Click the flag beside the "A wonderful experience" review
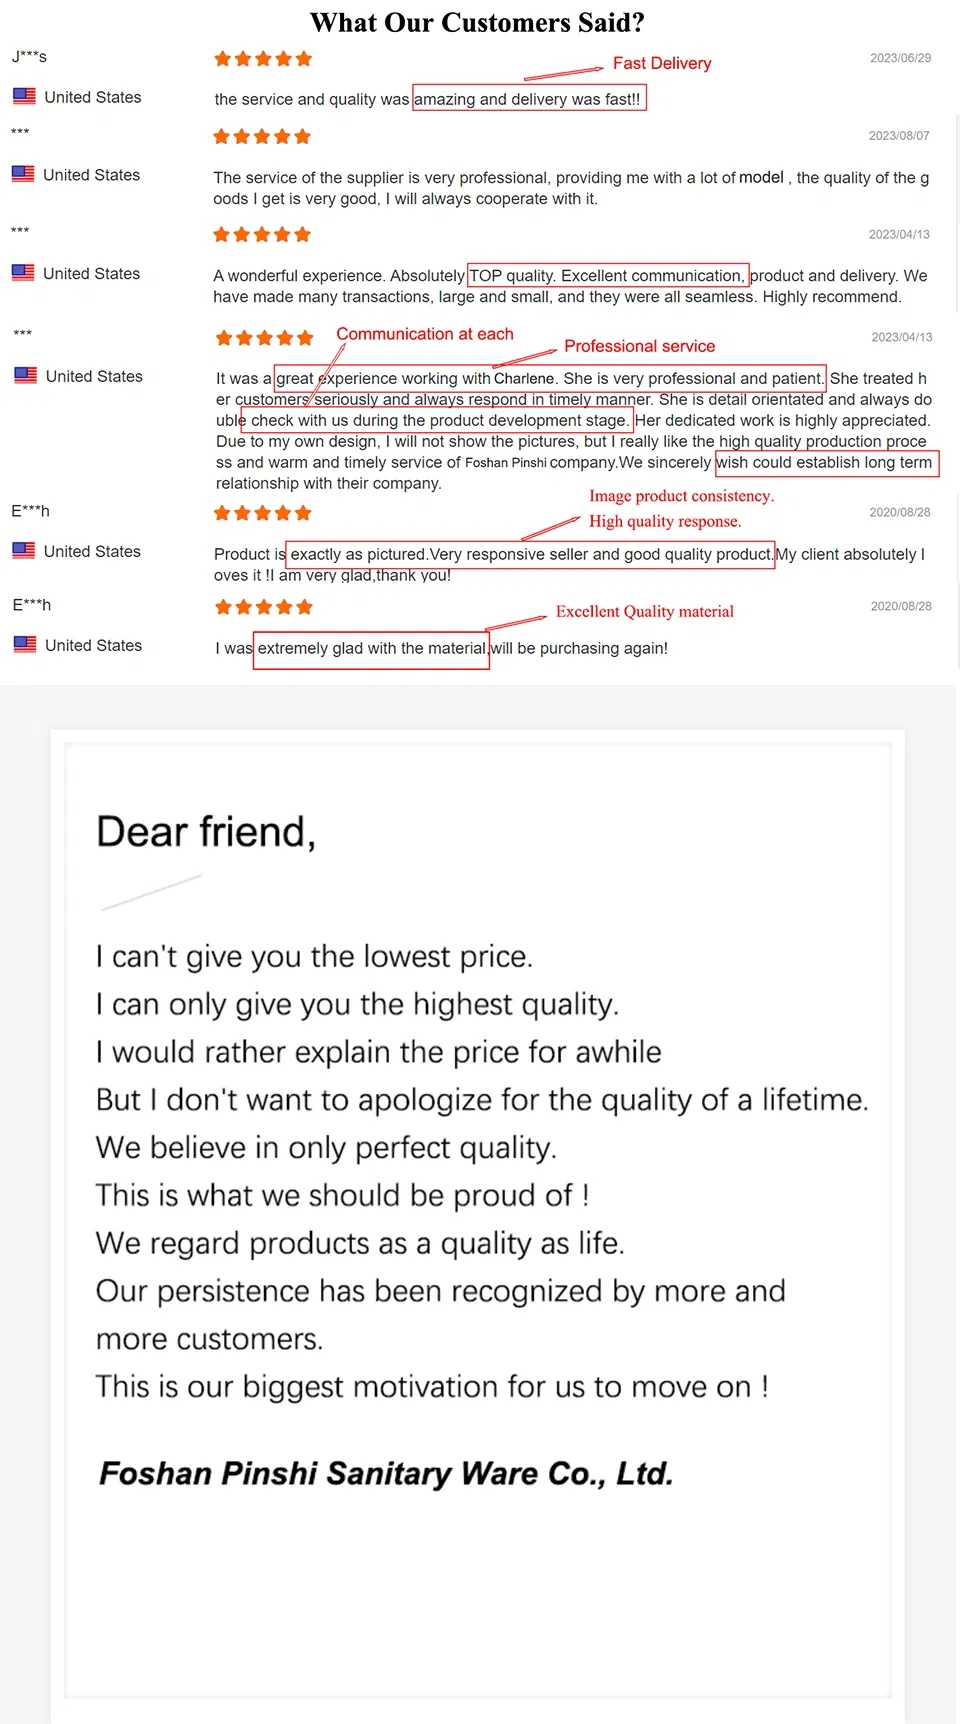 click(x=23, y=273)
